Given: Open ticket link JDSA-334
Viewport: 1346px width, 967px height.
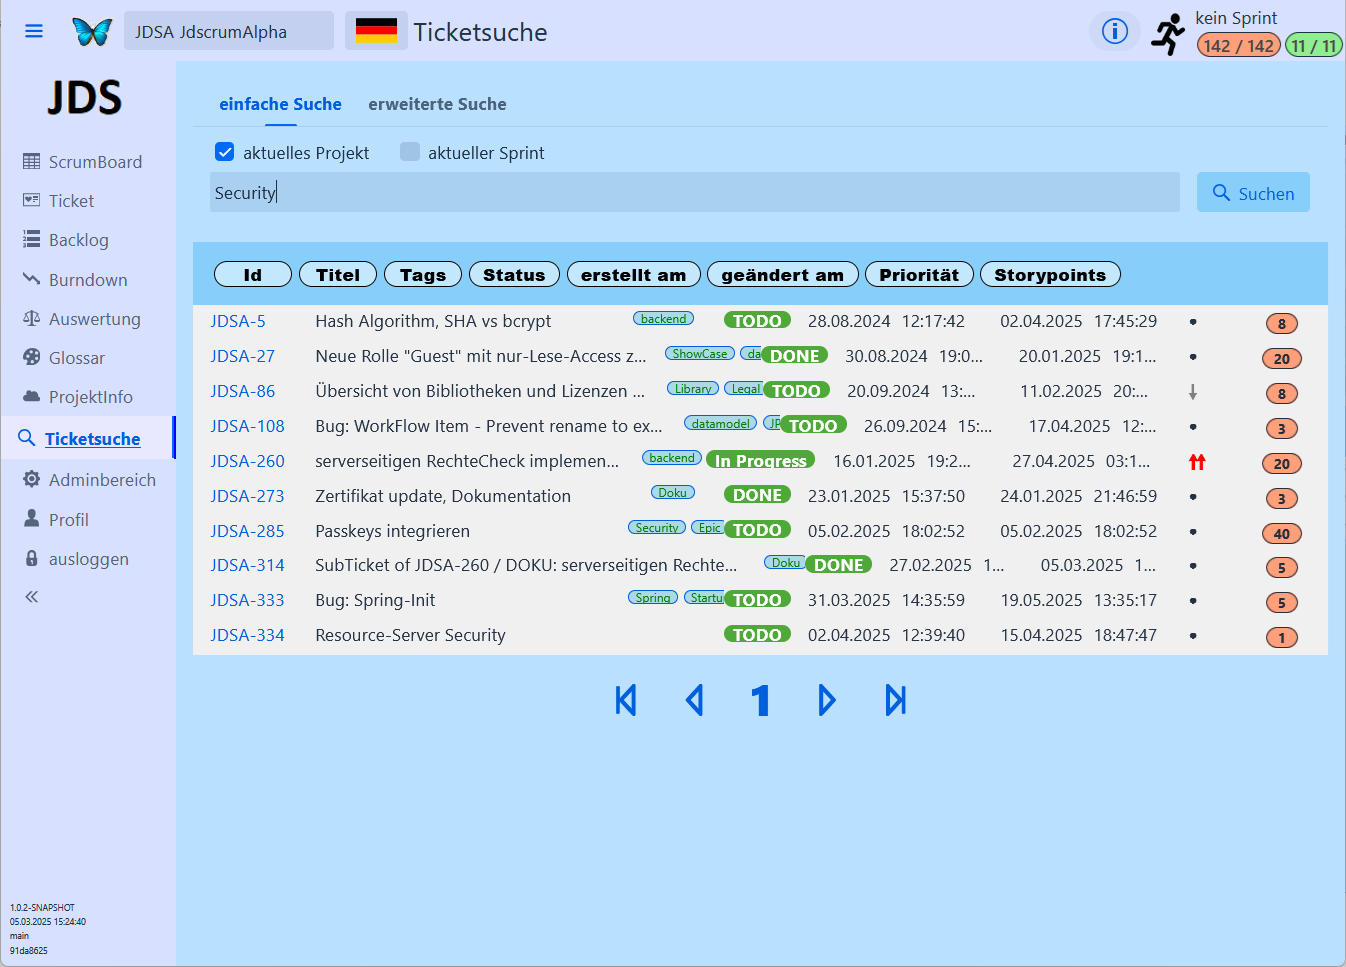Looking at the screenshot, I should [x=248, y=635].
